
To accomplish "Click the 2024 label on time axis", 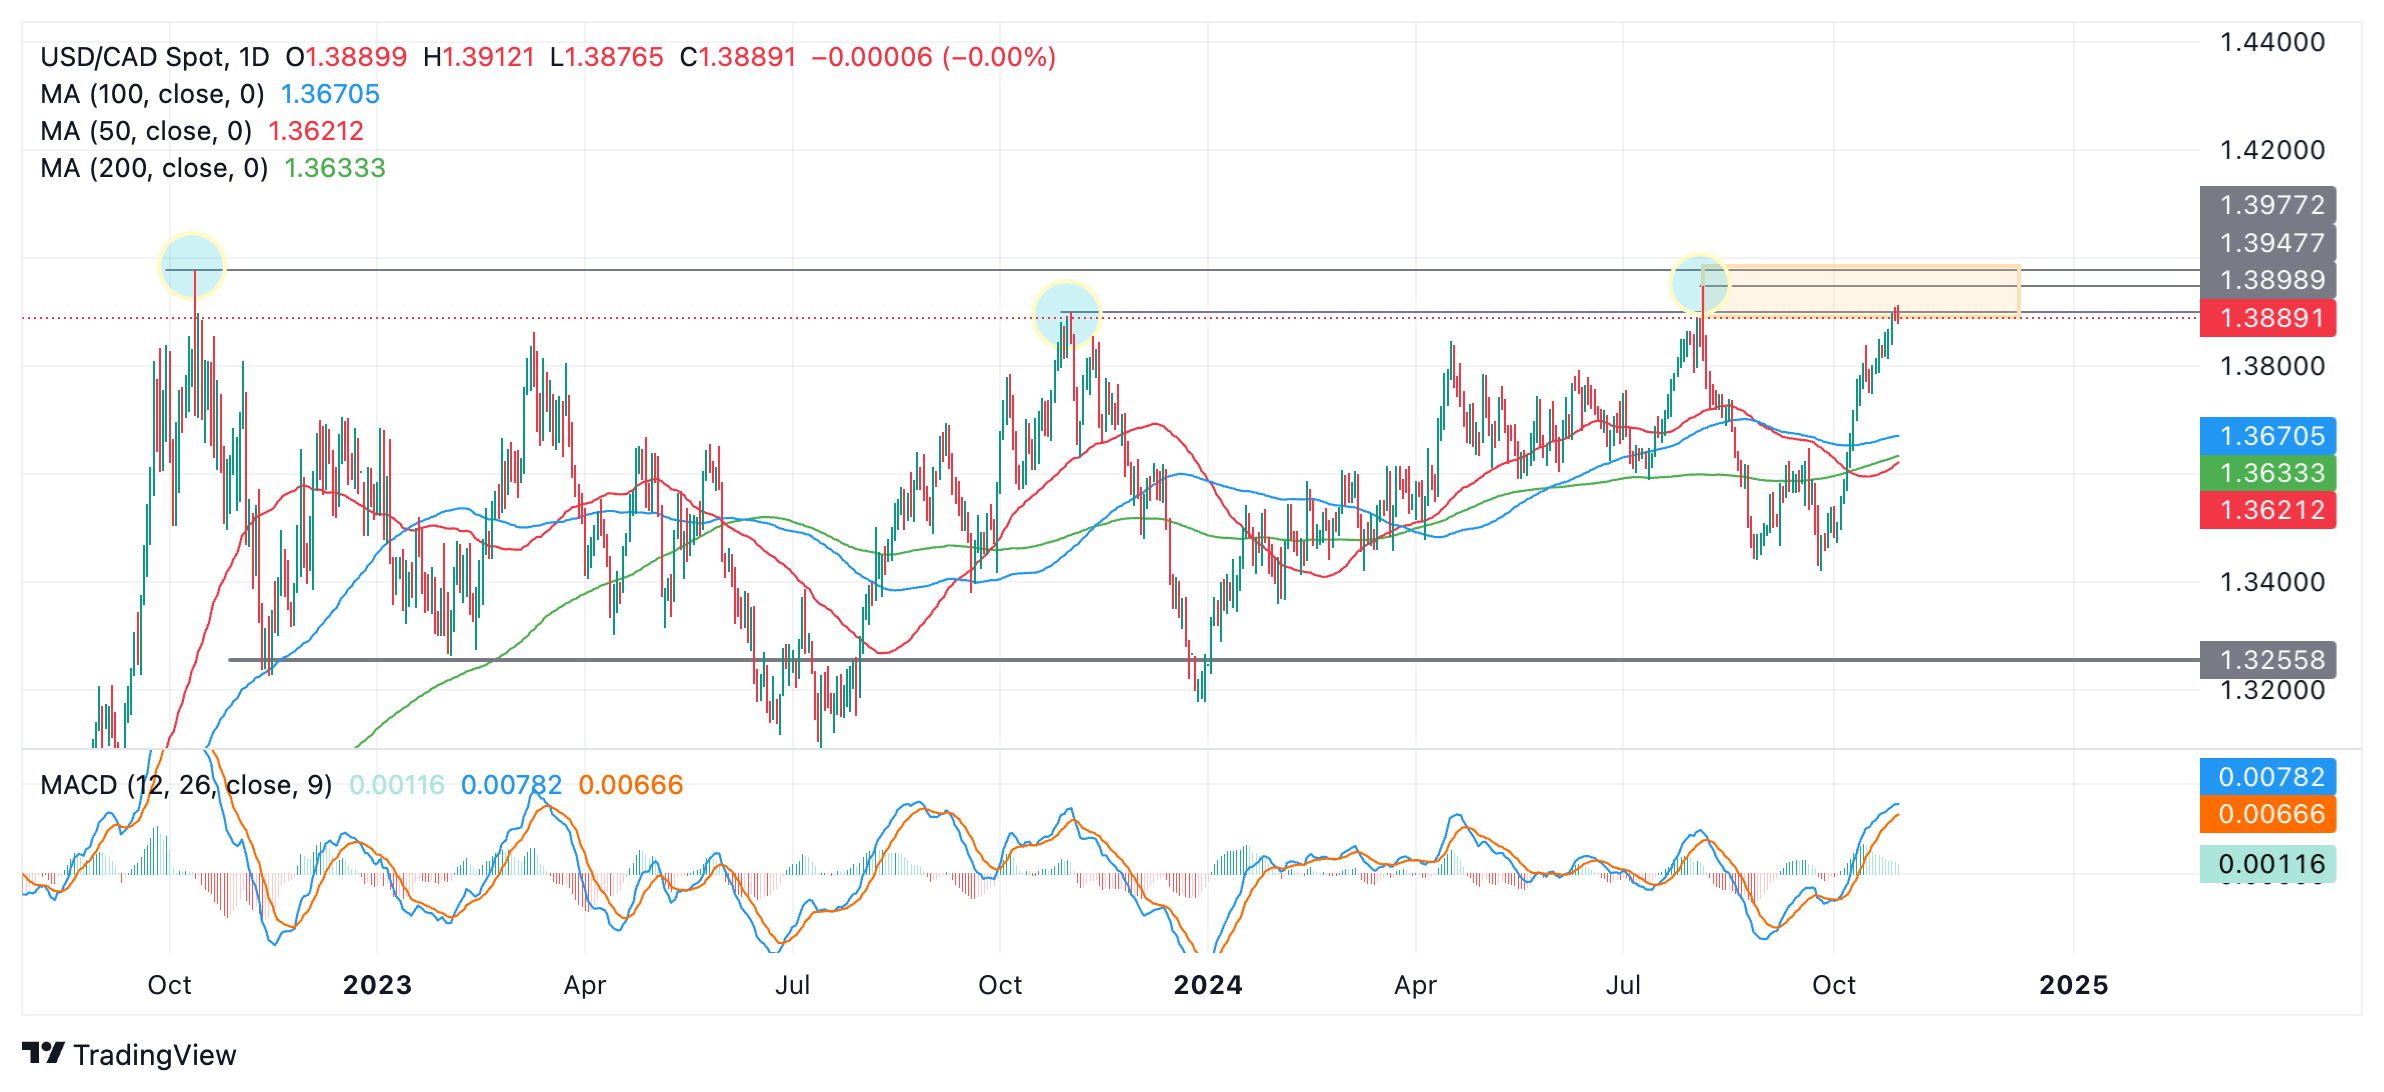I will (1207, 985).
